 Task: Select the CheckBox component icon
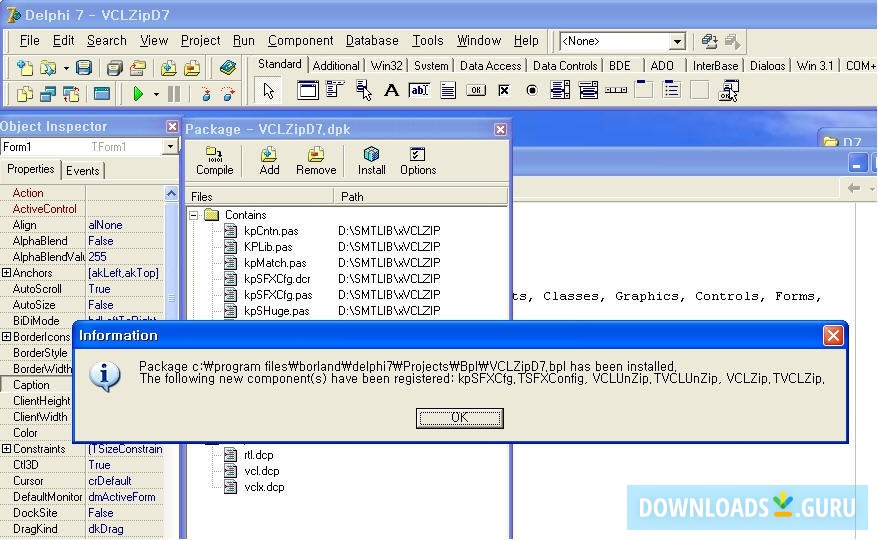[x=504, y=90]
